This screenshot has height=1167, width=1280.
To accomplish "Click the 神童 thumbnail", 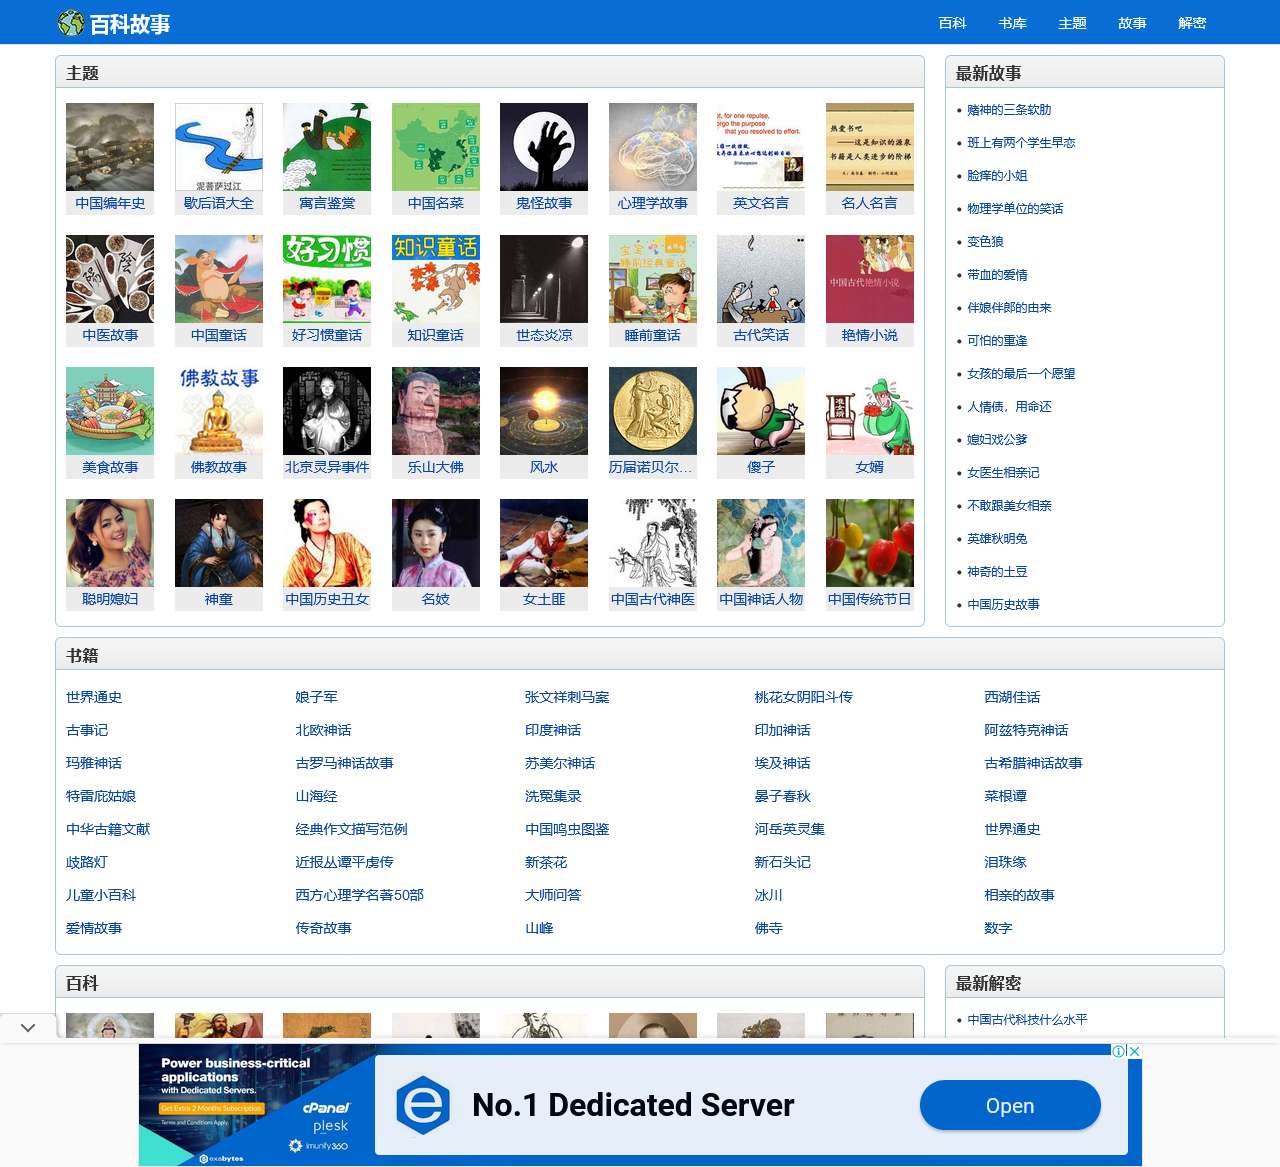I will point(219,543).
